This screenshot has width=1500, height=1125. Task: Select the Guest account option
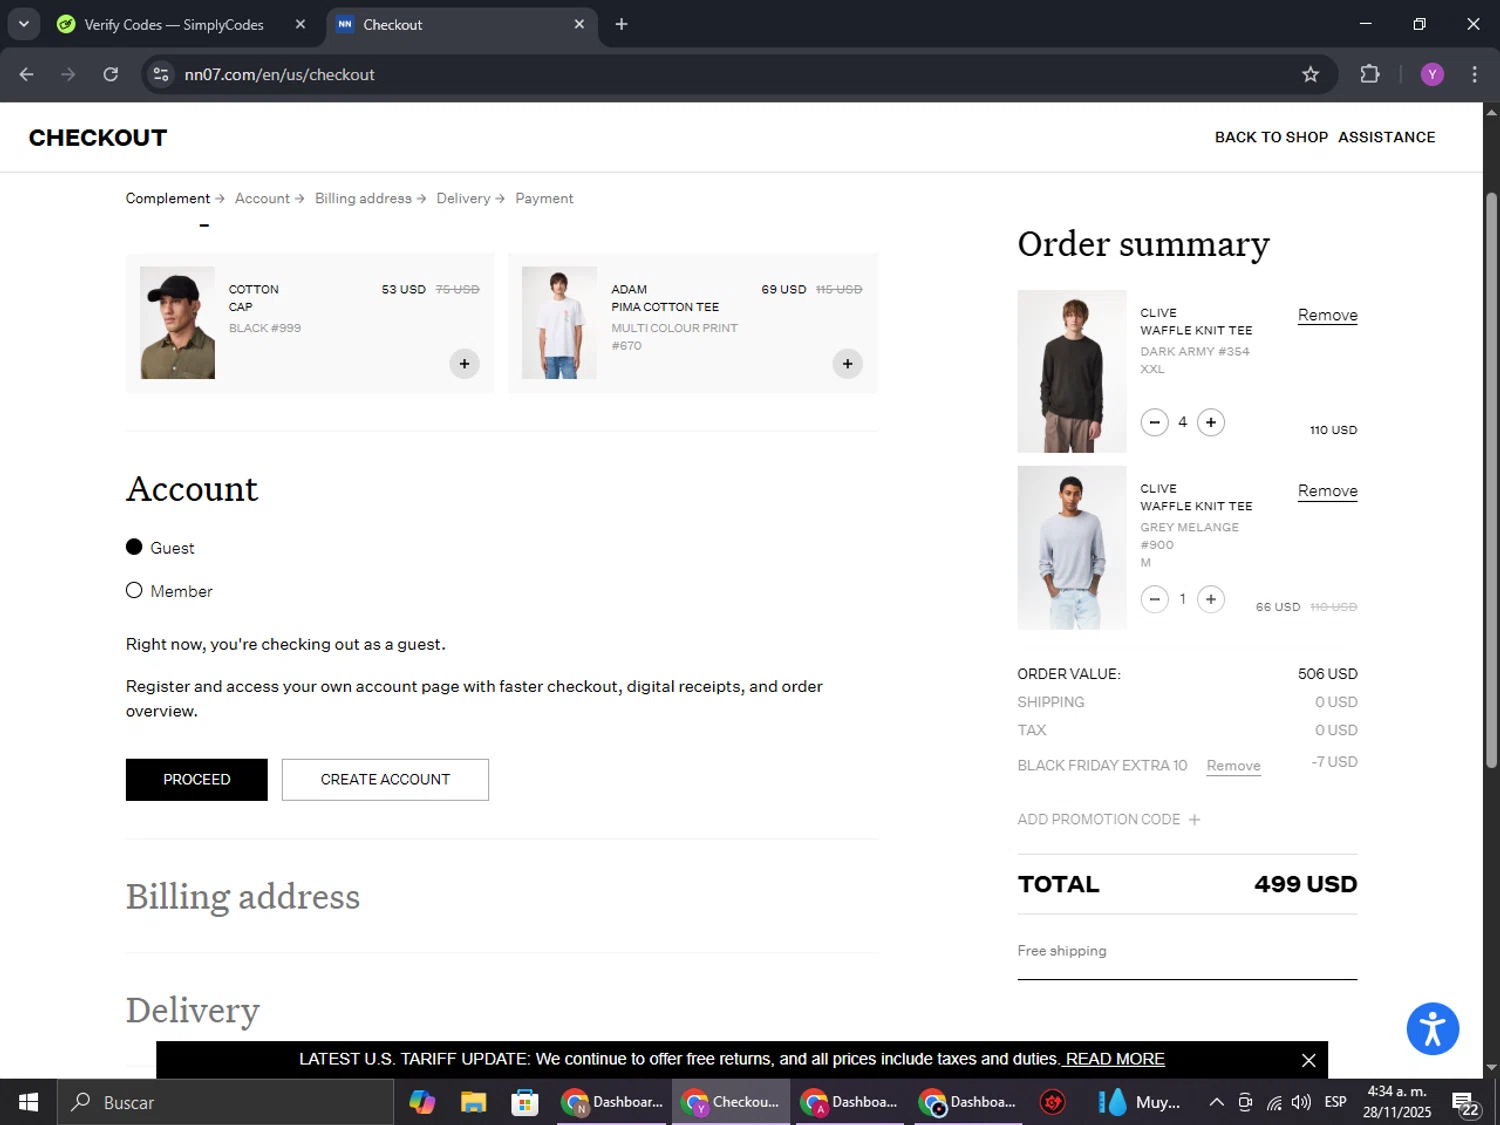[x=134, y=547]
